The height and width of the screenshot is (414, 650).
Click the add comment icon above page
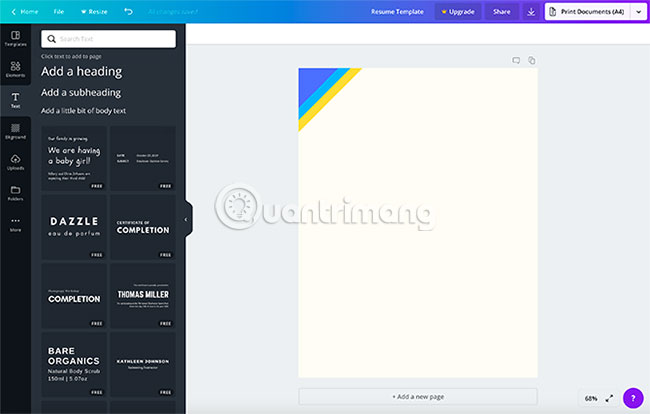pos(516,61)
